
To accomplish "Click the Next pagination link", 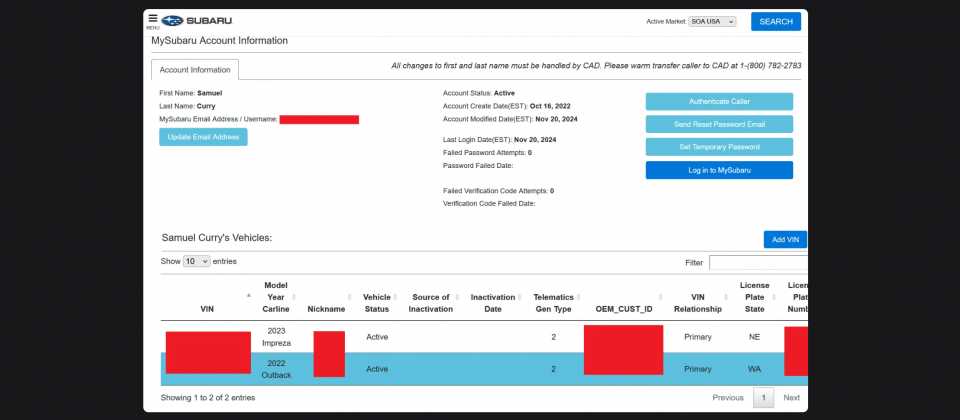I will (792, 397).
